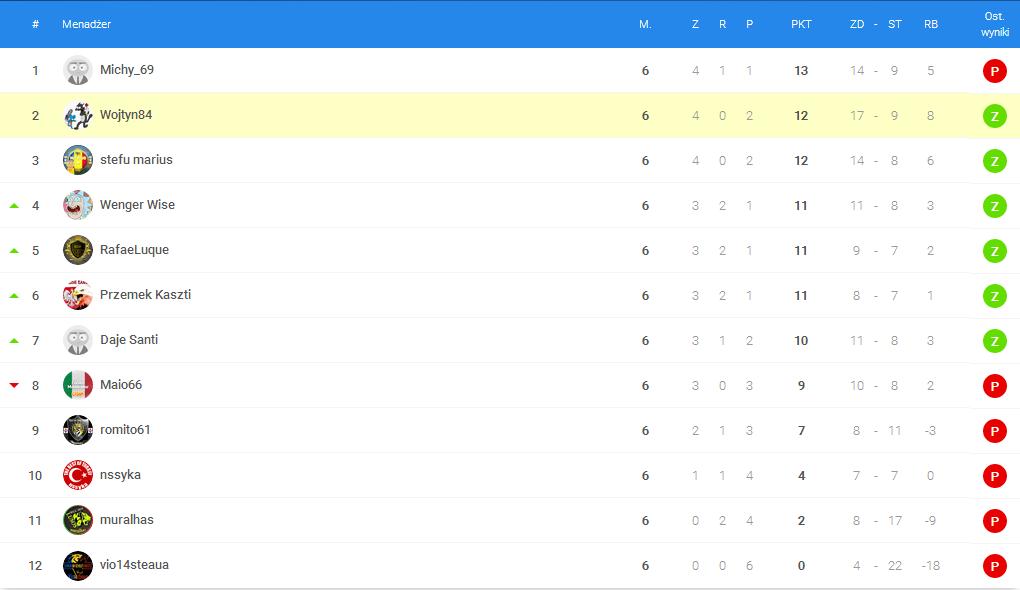Click the PKT column header

click(x=801, y=24)
